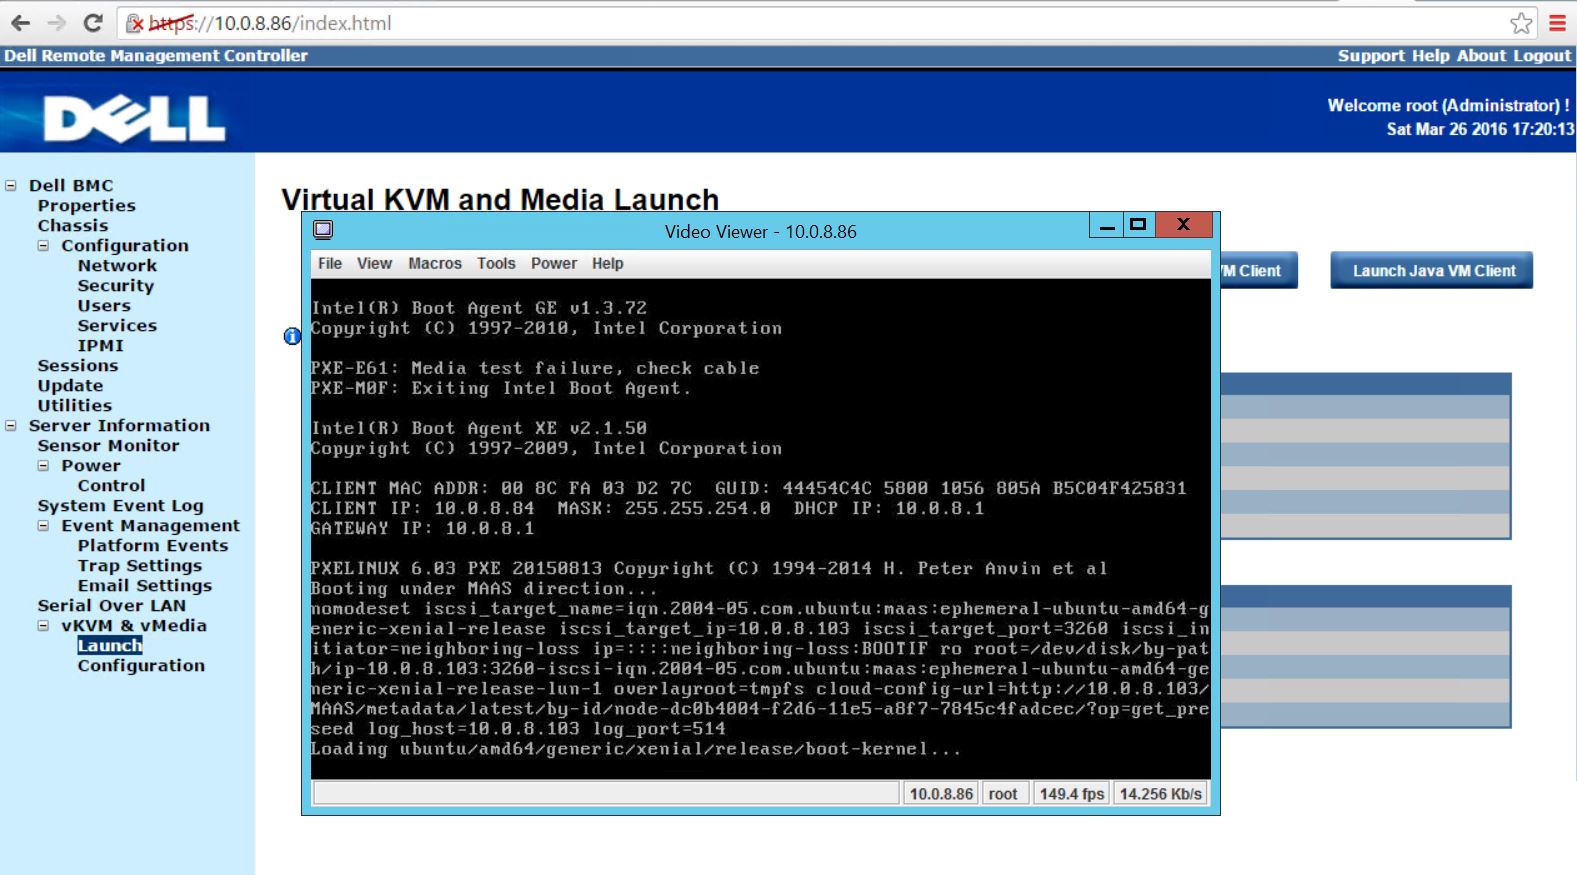
Task: Select Configuration under vKVM & vMedia
Action: pyautogui.click(x=141, y=665)
